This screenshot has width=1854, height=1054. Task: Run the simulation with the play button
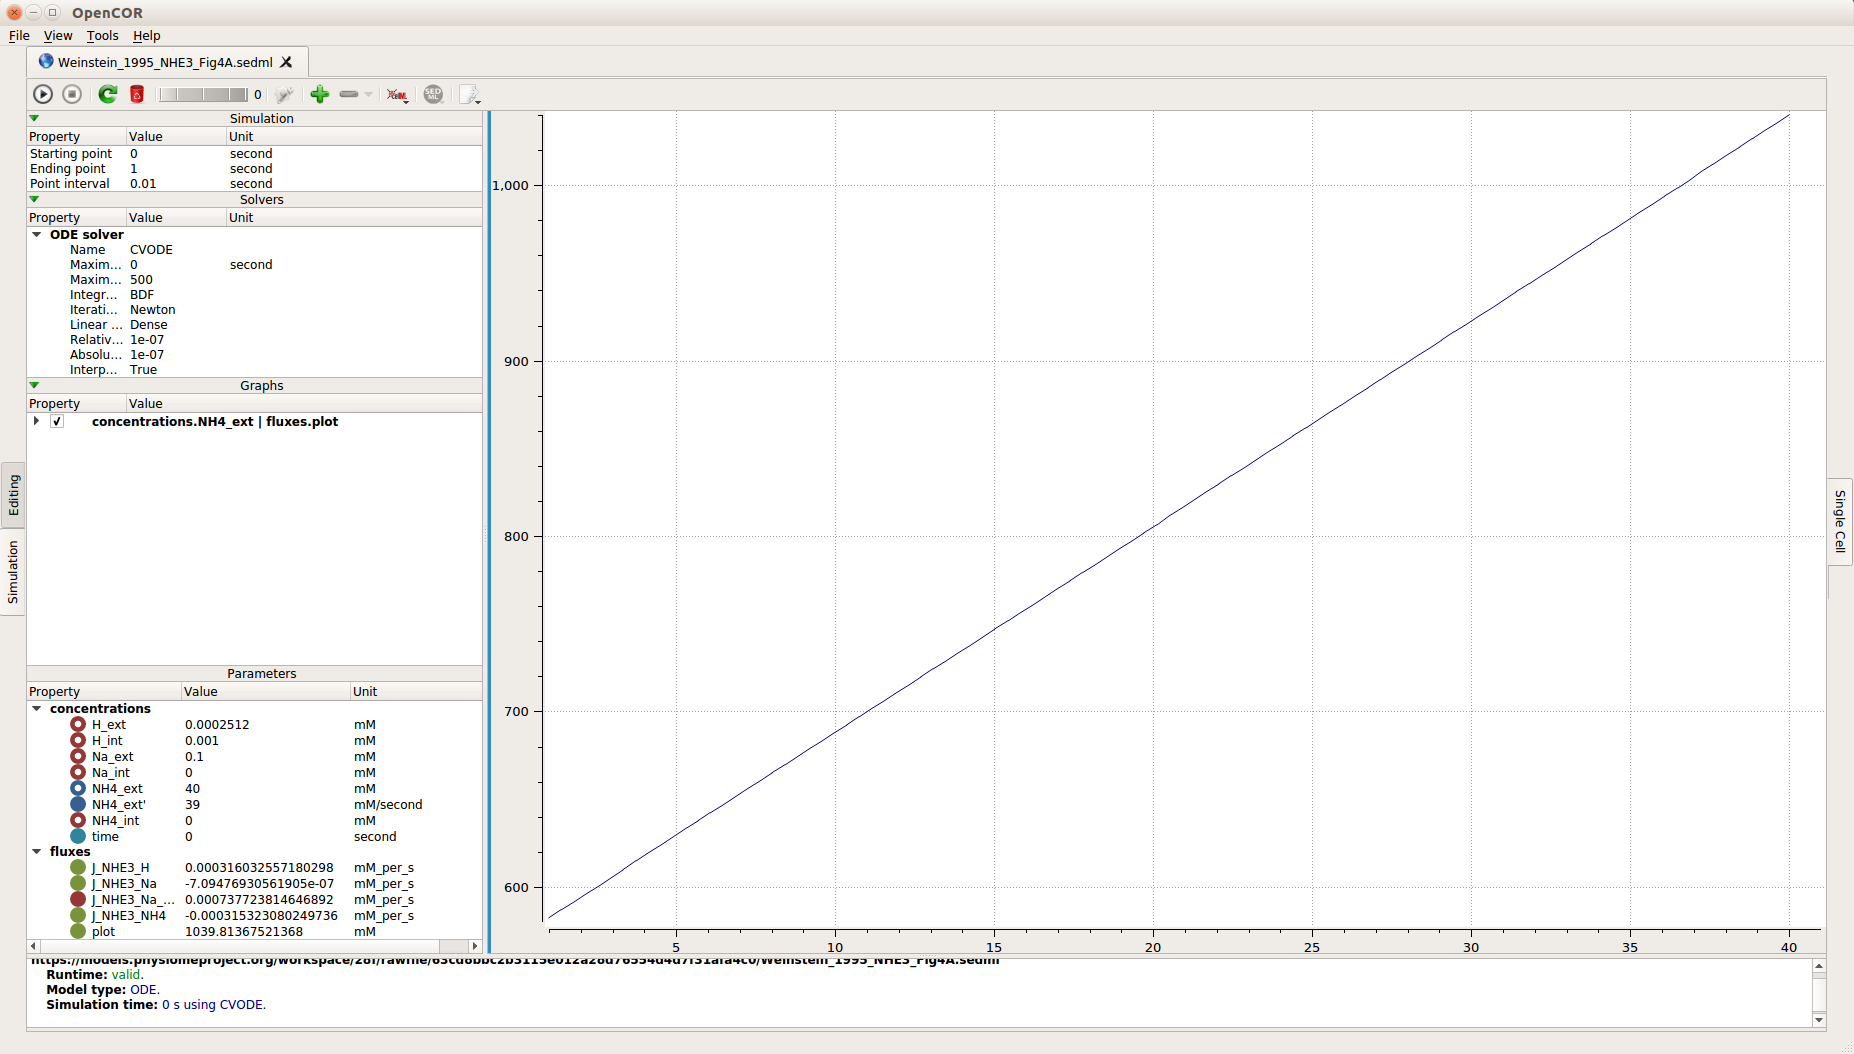tap(43, 94)
